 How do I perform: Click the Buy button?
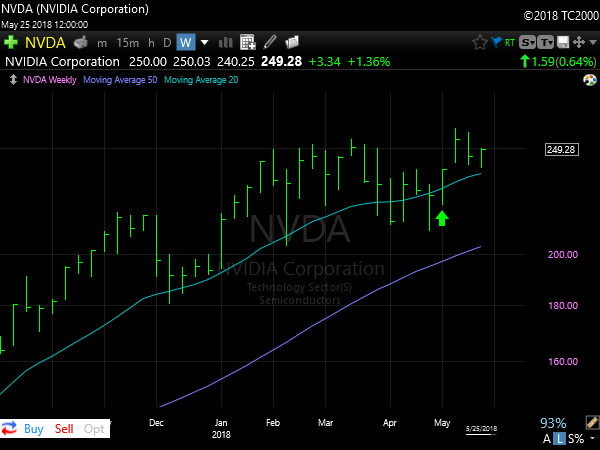(34, 429)
